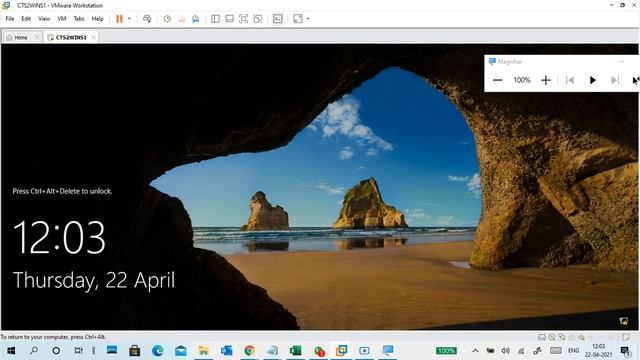
Task: Expand the stretch guest dropdown arrow
Action: pos(308,19)
